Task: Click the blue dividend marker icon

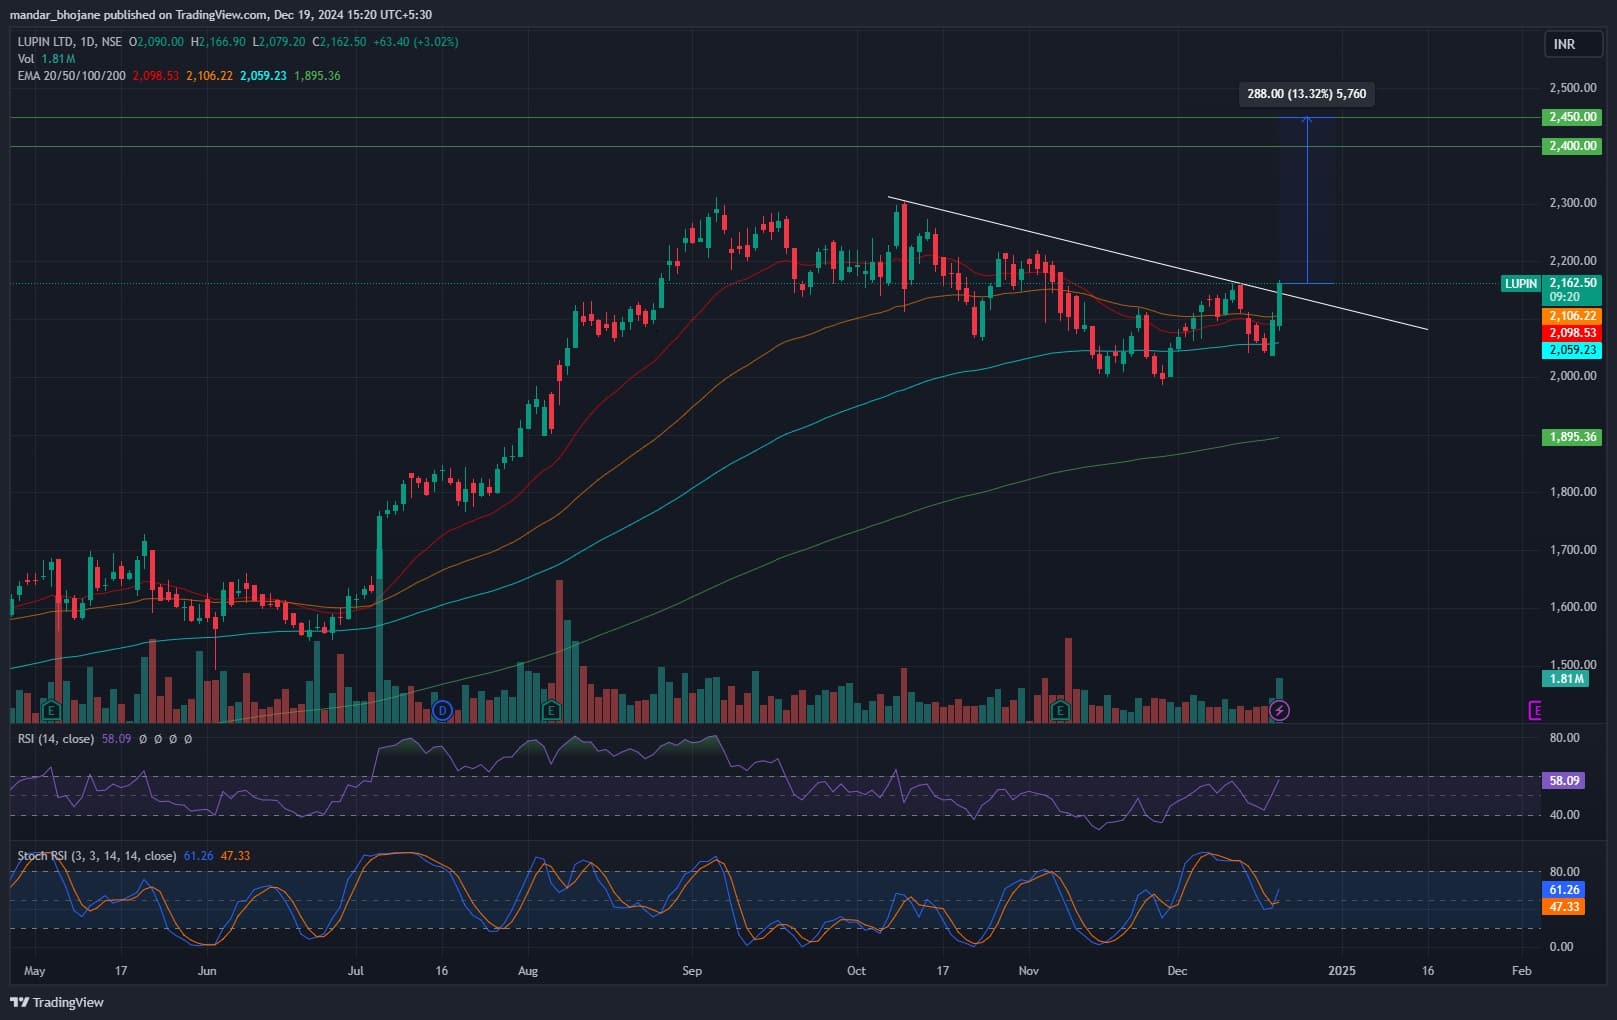Action: (x=442, y=711)
